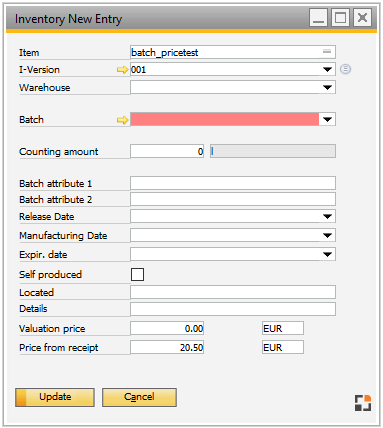The width and height of the screenshot is (383, 428).
Task: Open the Release Date dropdown
Action: [327, 216]
